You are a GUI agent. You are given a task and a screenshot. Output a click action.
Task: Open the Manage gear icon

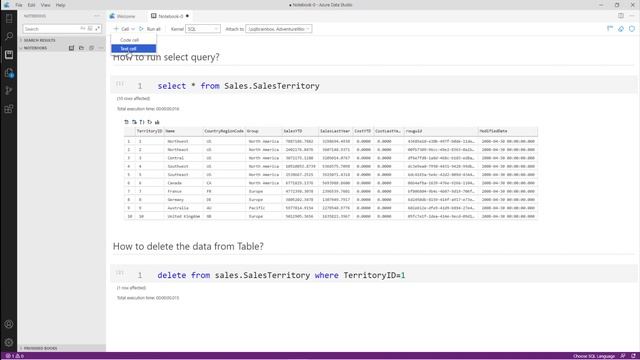tap(9, 342)
